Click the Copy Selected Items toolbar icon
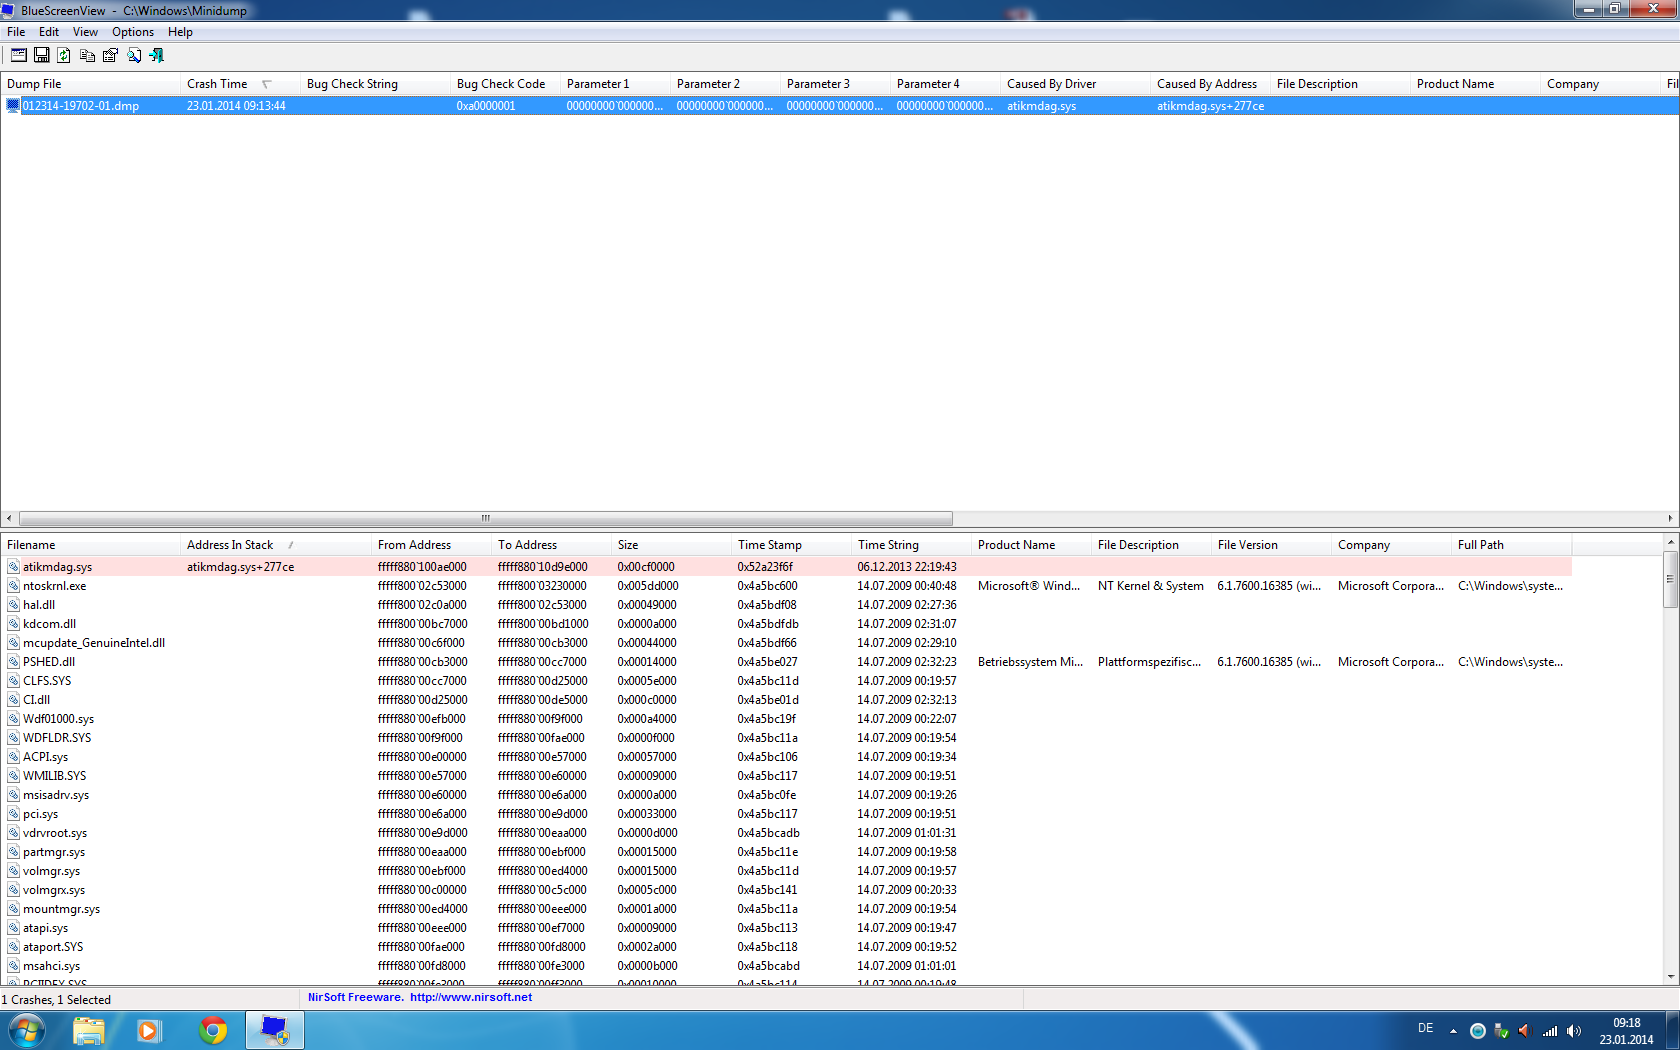This screenshot has height=1050, width=1680. (x=87, y=55)
